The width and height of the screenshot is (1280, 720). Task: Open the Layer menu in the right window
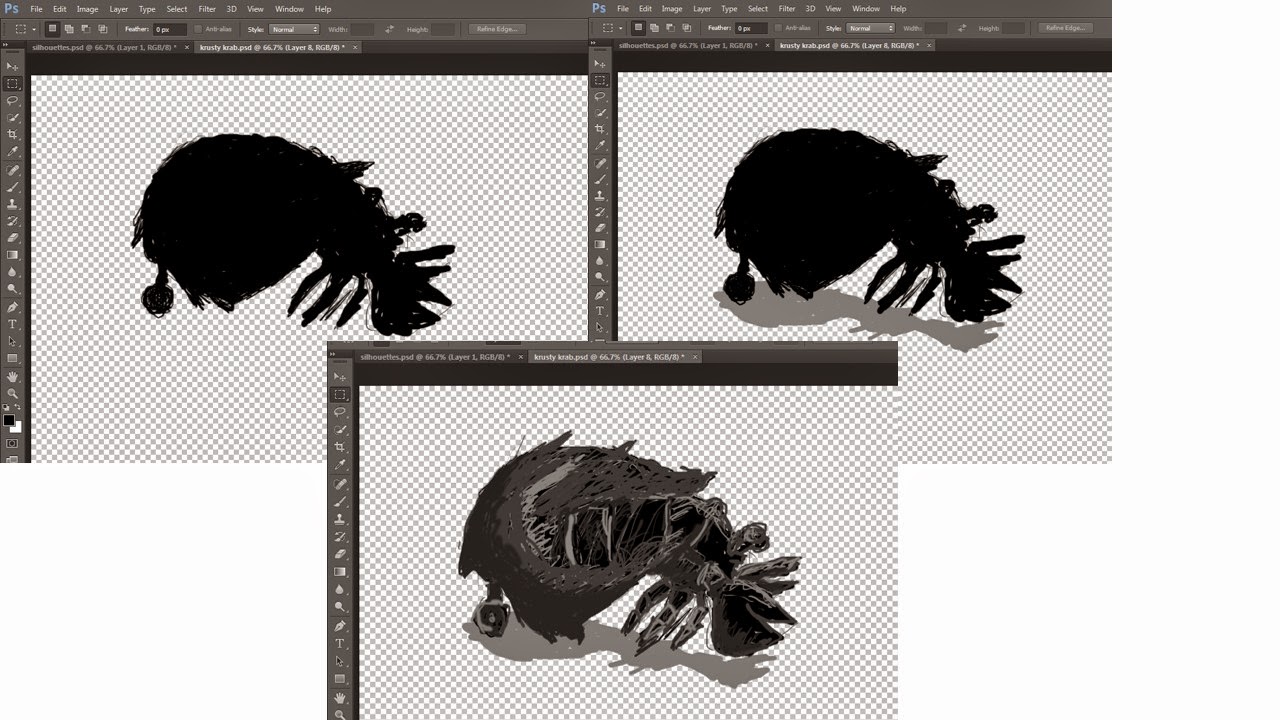click(702, 9)
